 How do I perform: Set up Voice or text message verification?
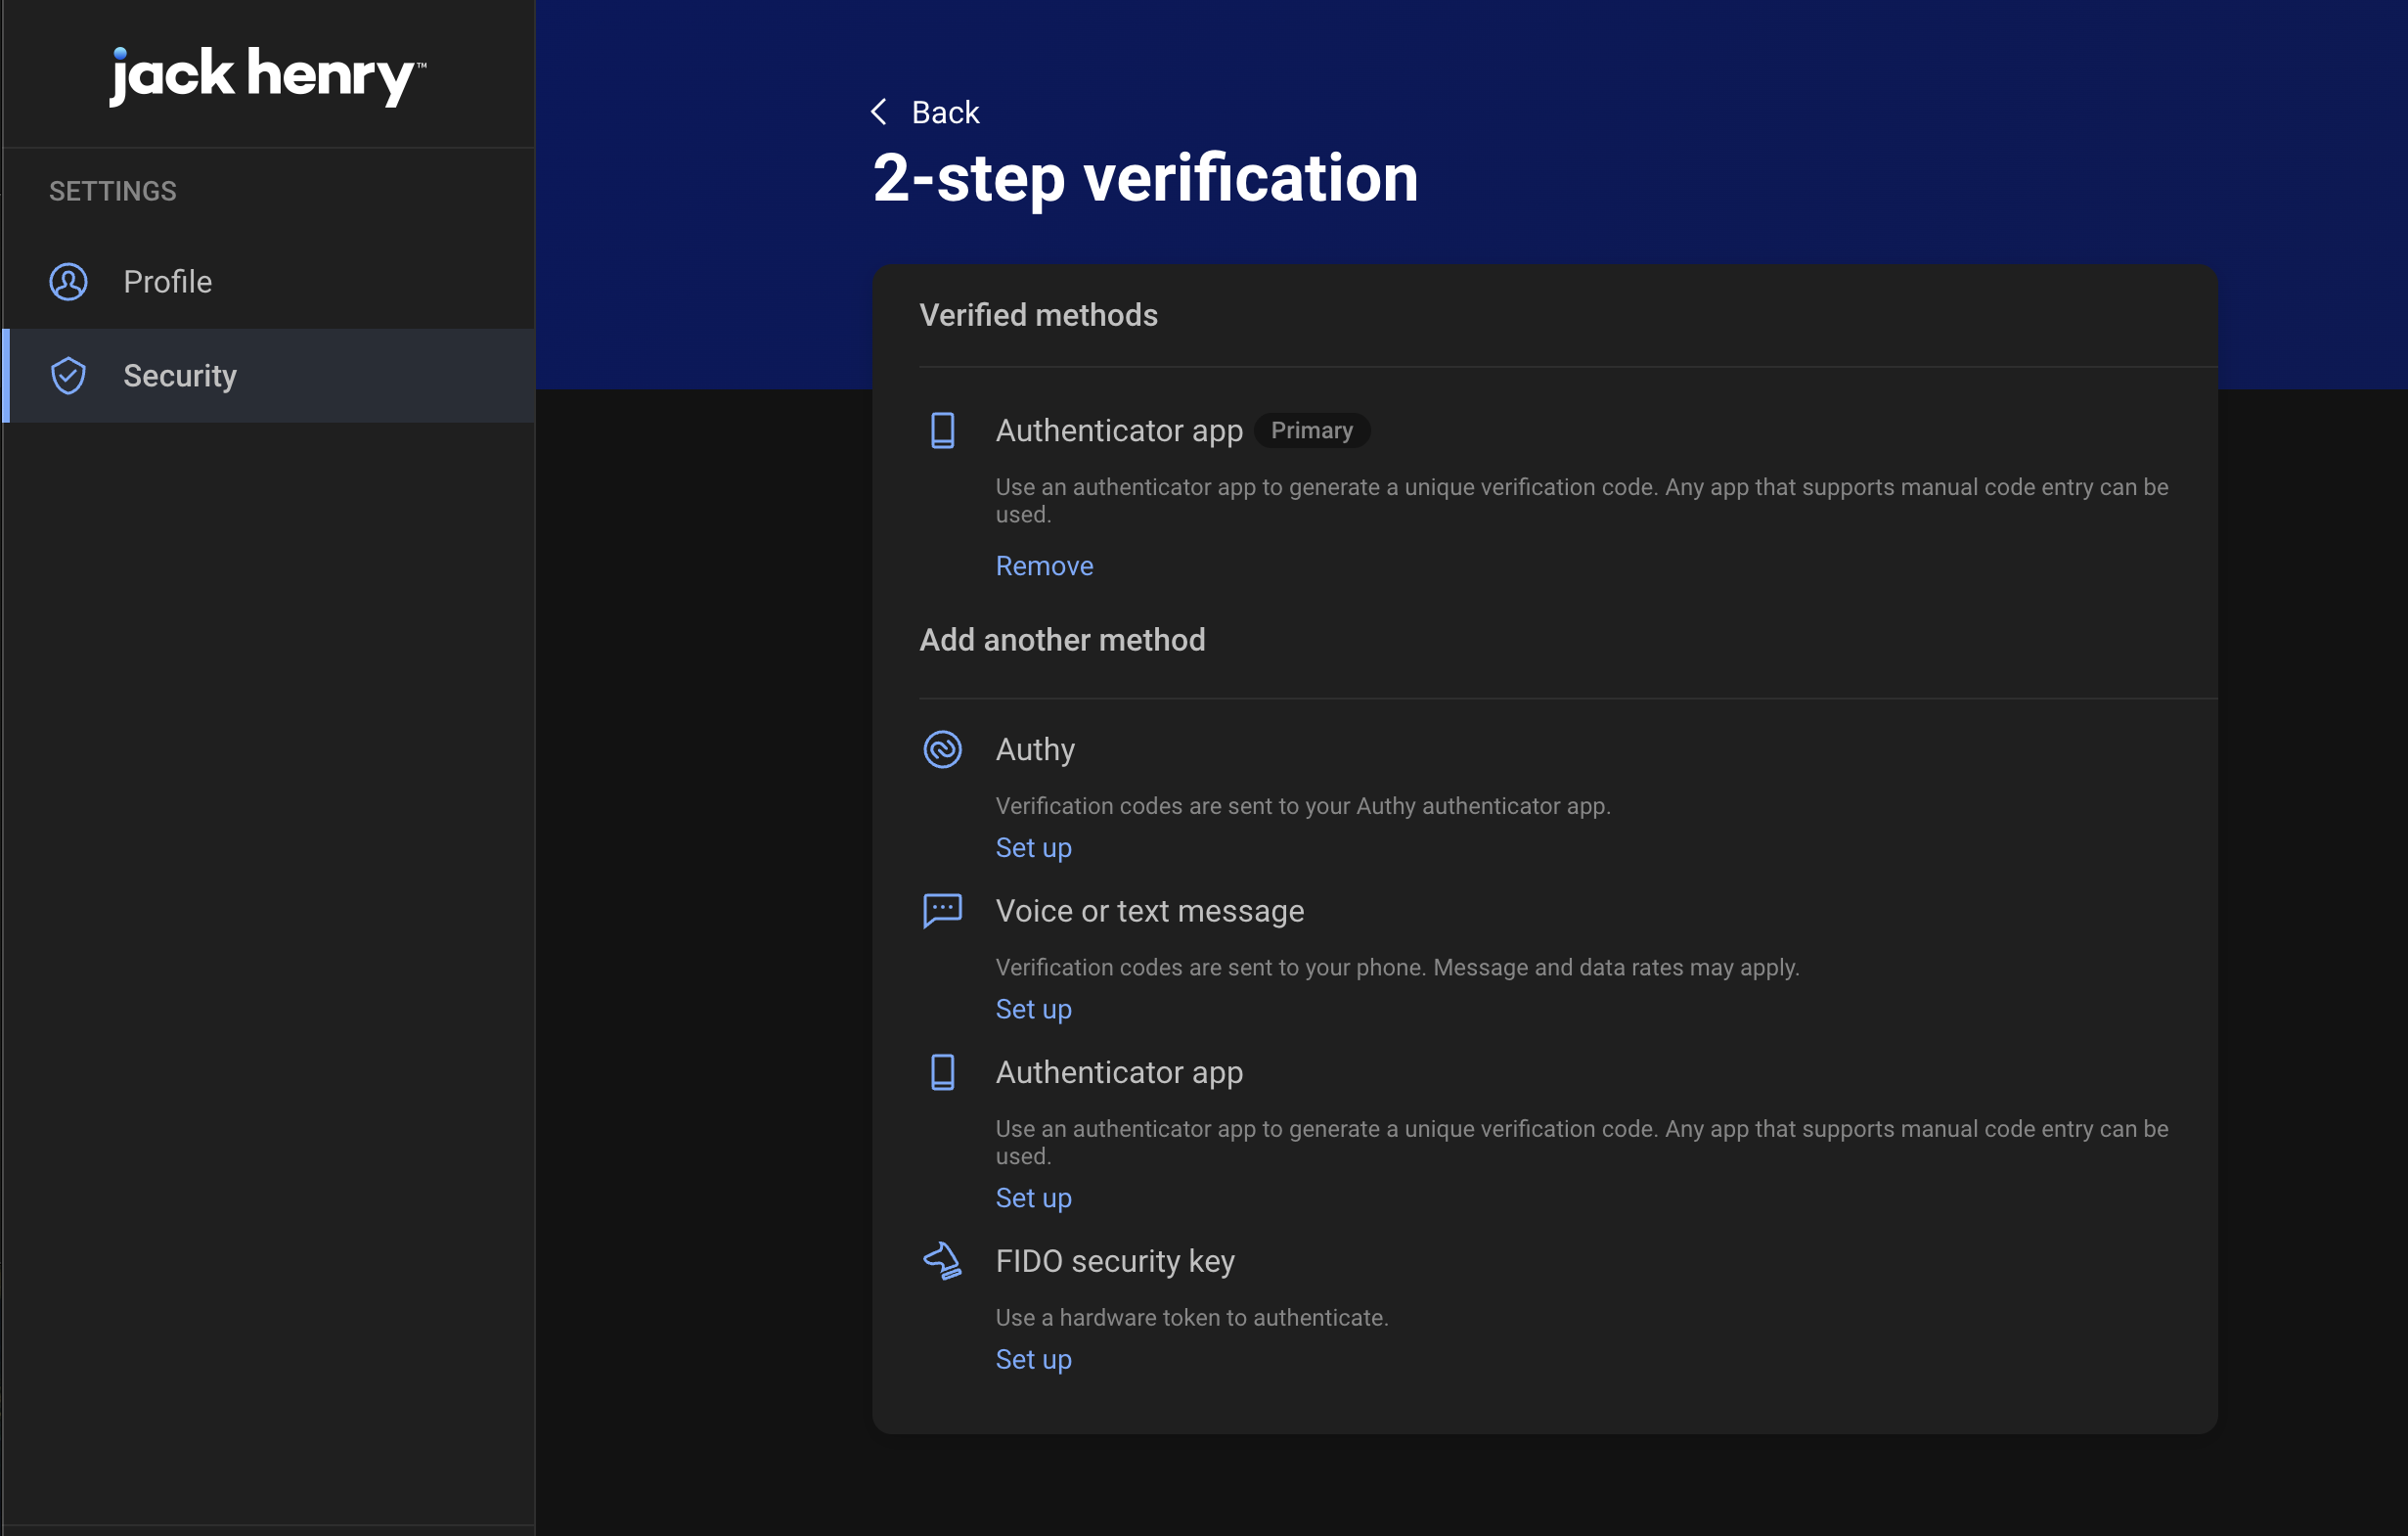click(x=1033, y=1009)
